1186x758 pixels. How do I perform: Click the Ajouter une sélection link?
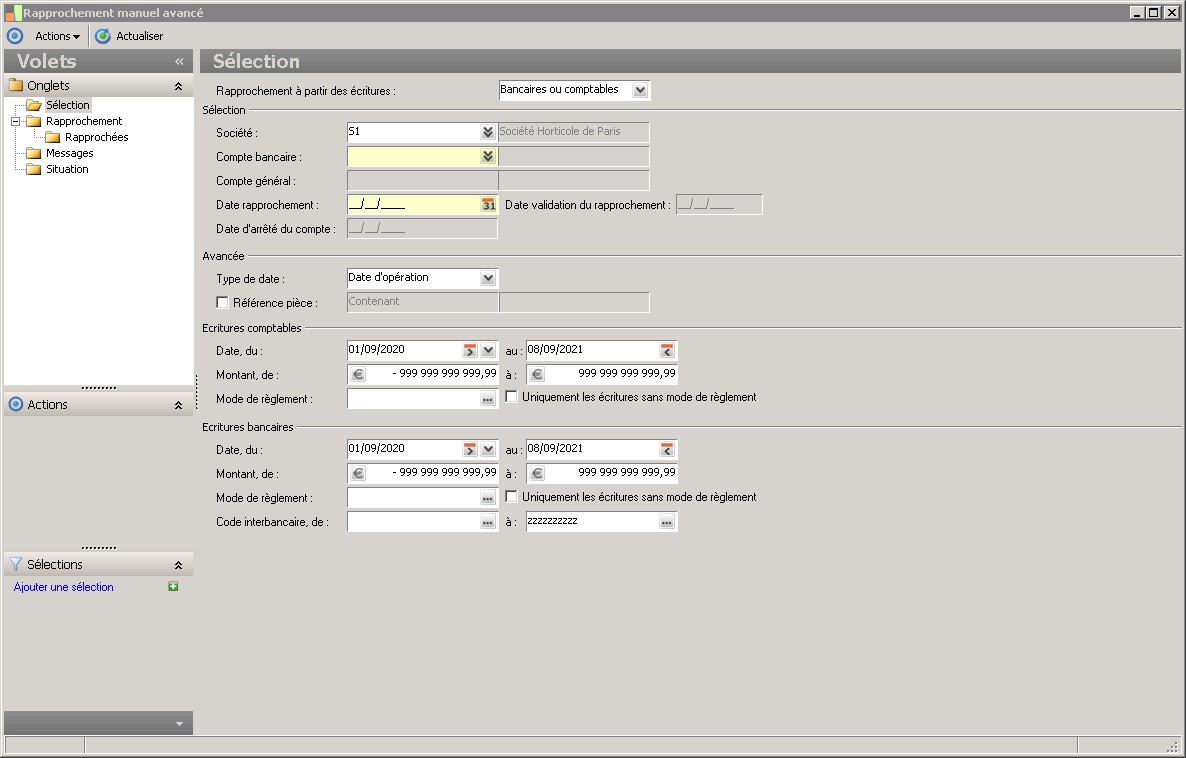[x=64, y=587]
